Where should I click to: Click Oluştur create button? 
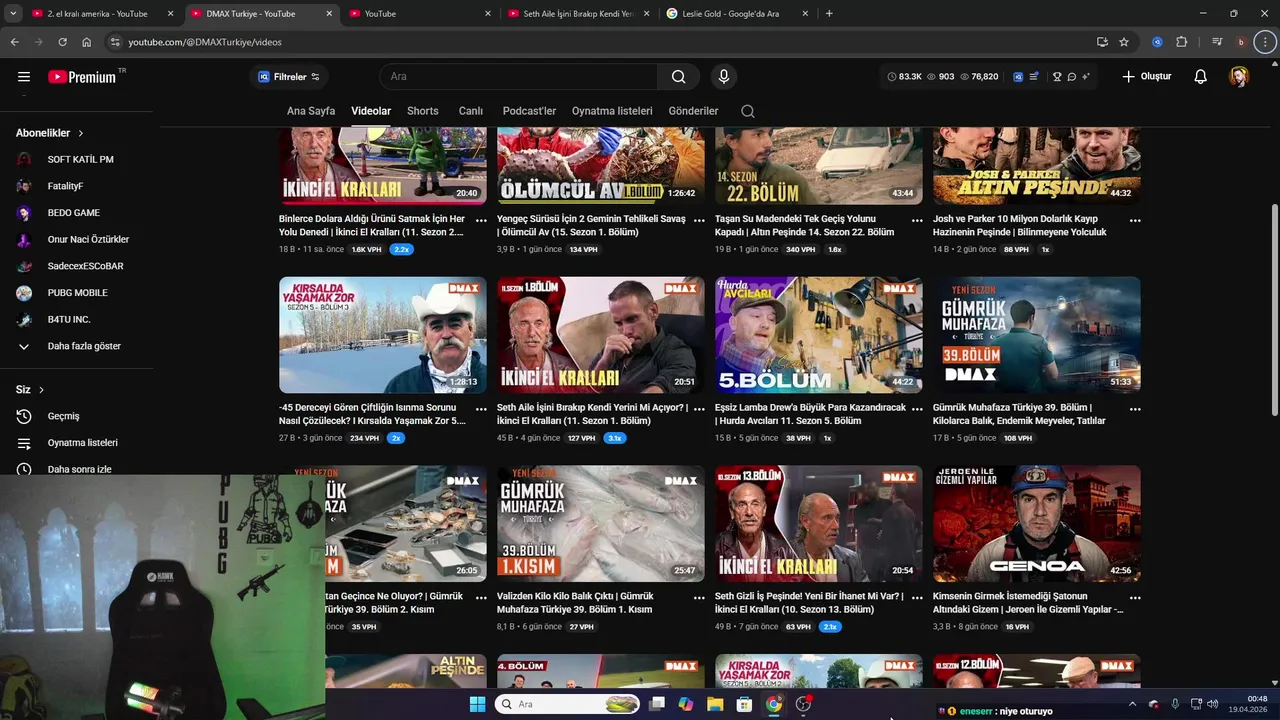(x=1146, y=77)
